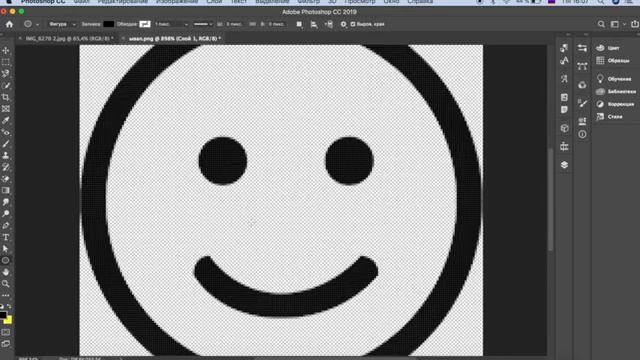
Task: Click the 'Заливка' black fill swatch
Action: [x=109, y=24]
